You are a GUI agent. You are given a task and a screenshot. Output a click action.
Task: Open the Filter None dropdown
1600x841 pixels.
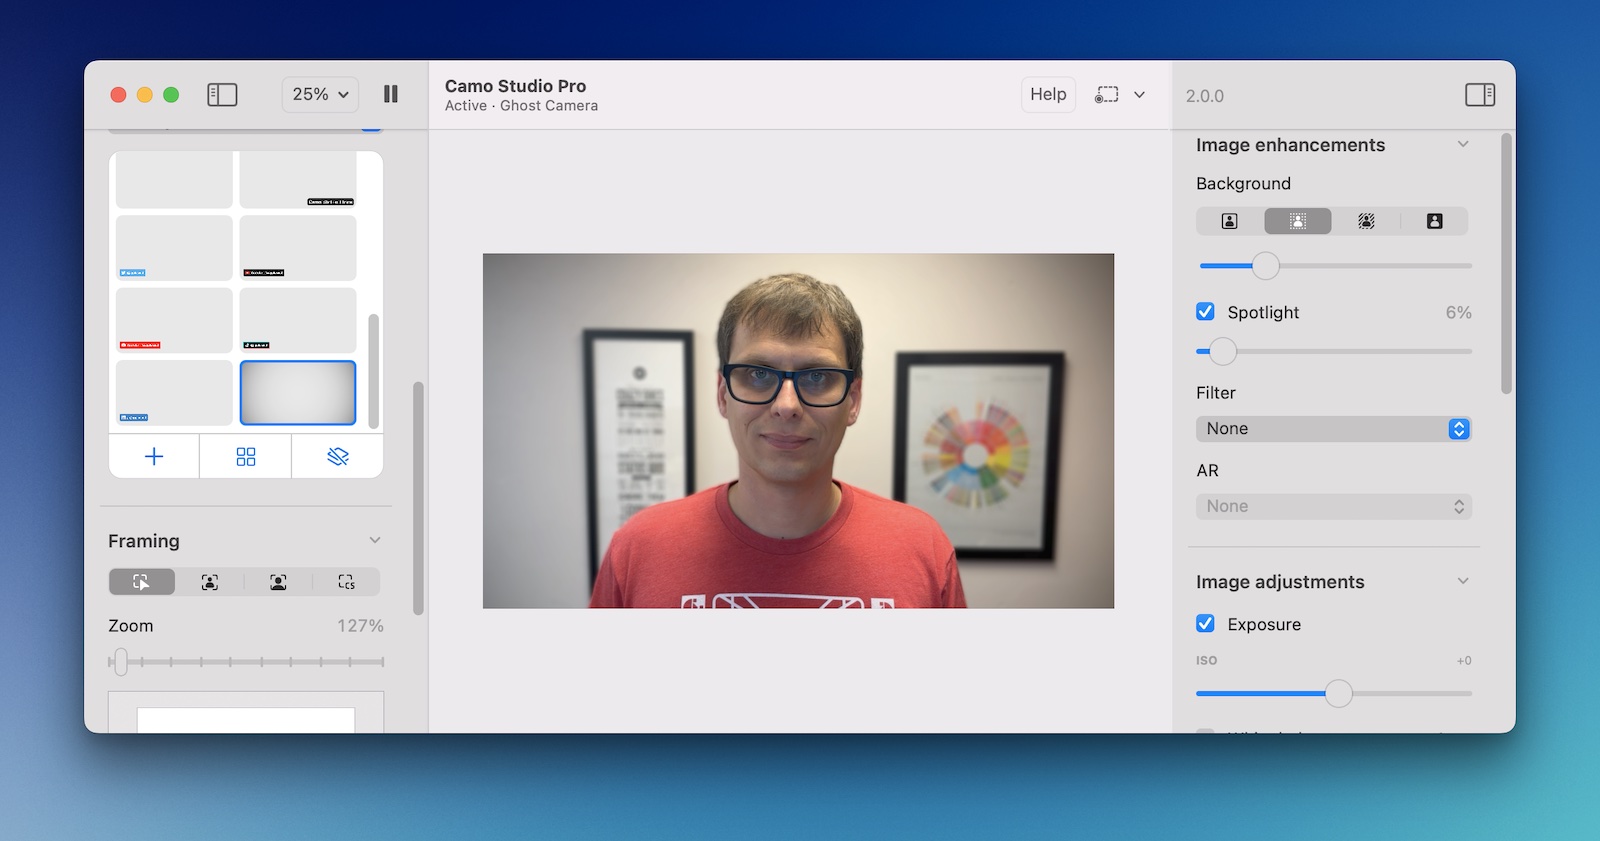[1334, 429]
